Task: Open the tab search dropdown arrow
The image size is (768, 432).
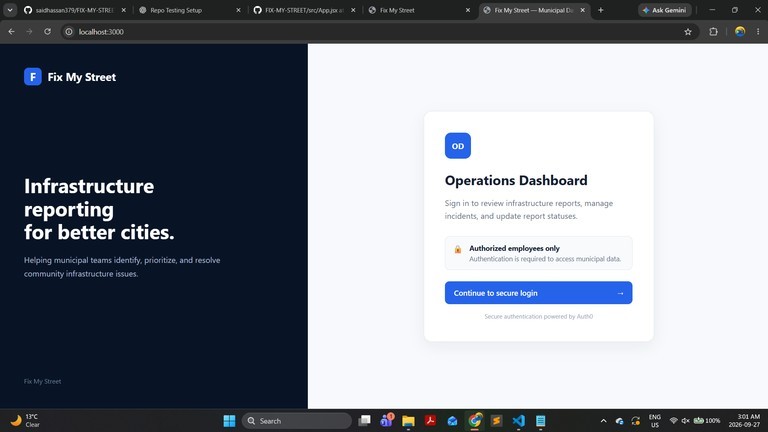Action: (x=10, y=10)
